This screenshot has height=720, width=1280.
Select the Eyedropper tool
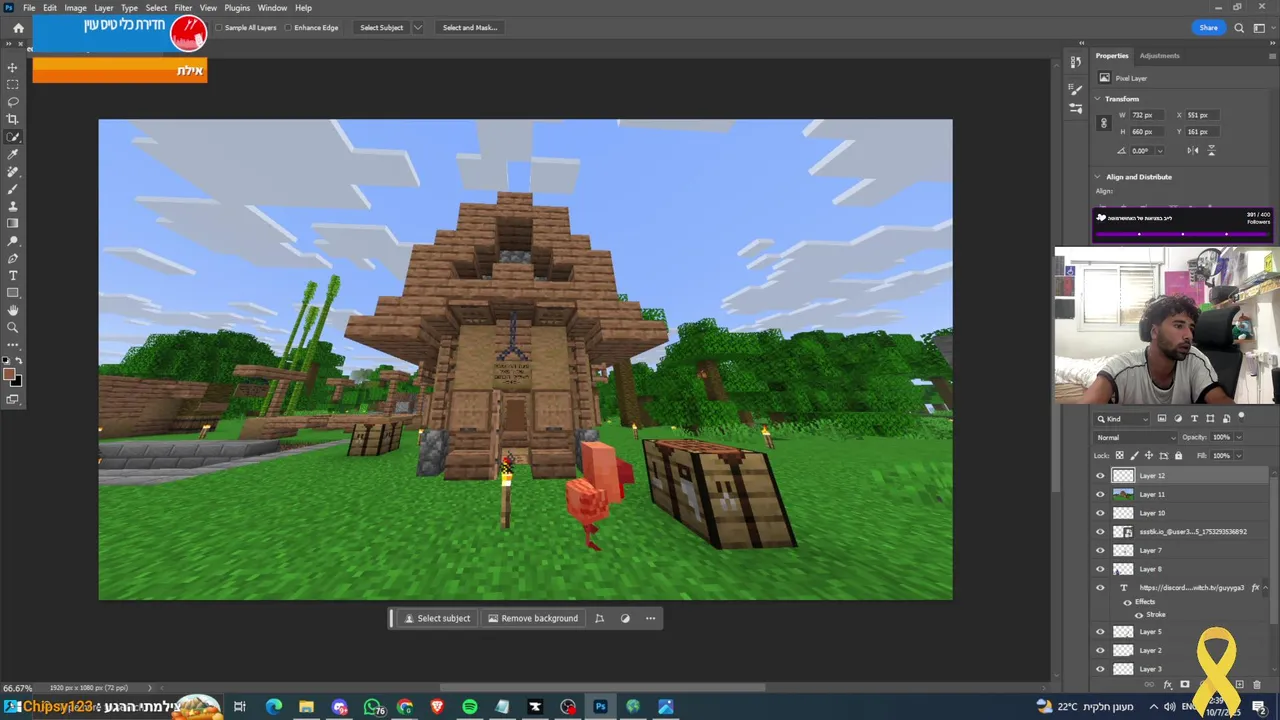(x=13, y=154)
